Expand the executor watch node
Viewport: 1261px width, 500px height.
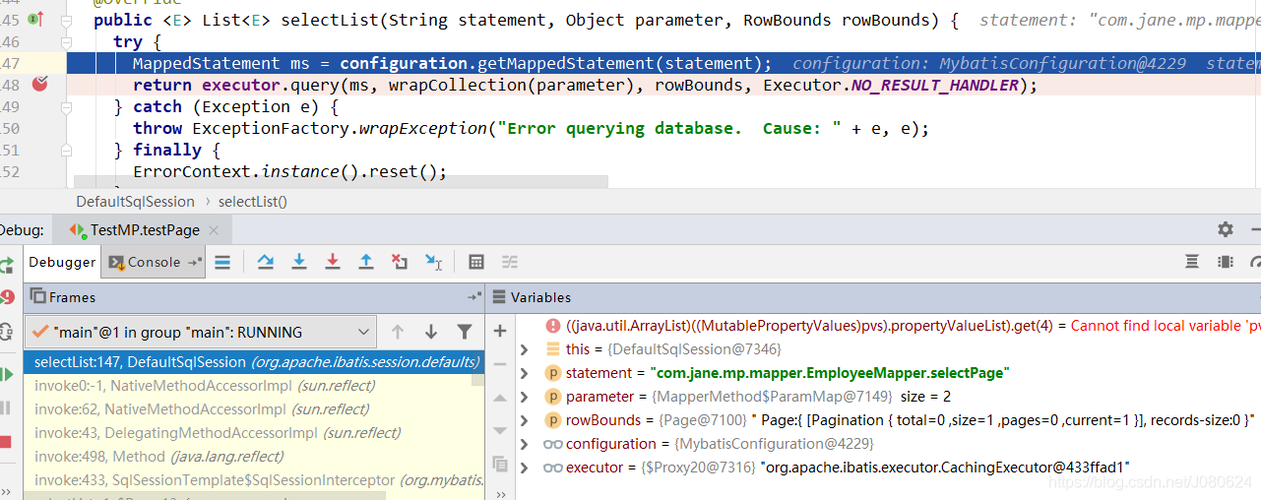[524, 467]
